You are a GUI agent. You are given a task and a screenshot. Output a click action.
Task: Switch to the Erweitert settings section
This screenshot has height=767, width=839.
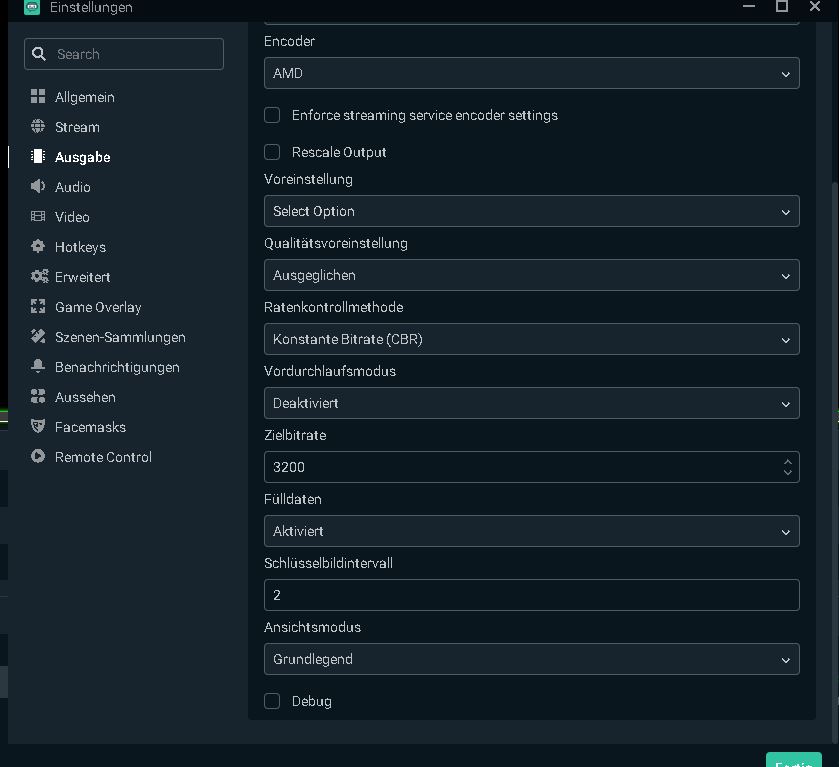(x=82, y=277)
